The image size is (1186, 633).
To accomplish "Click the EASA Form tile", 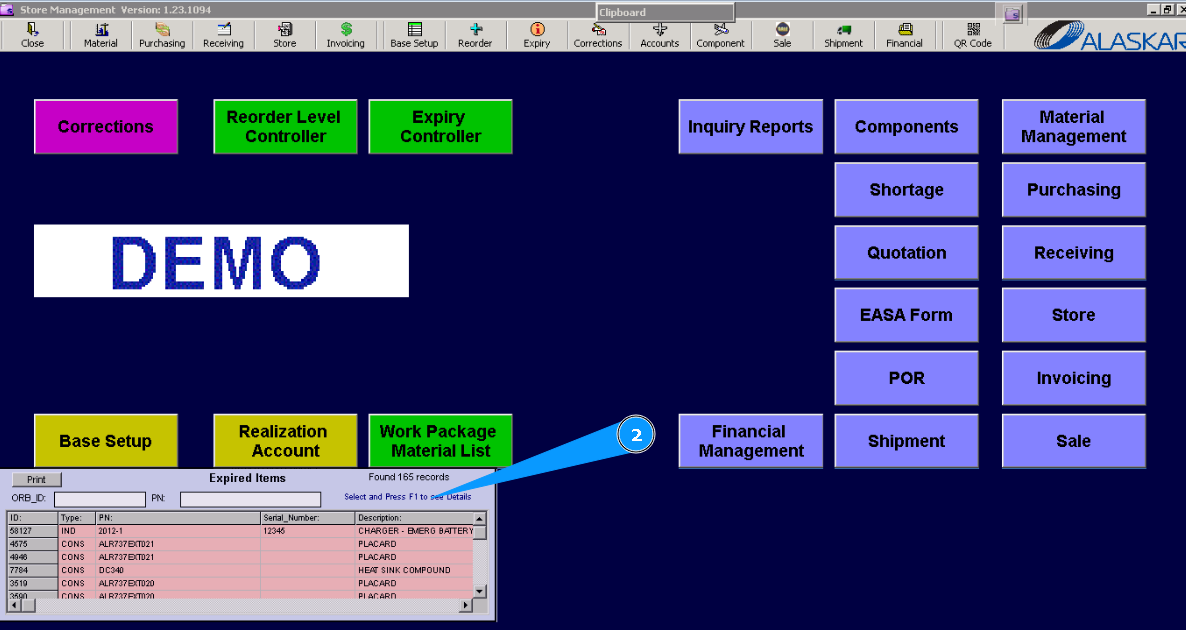I will [906, 315].
